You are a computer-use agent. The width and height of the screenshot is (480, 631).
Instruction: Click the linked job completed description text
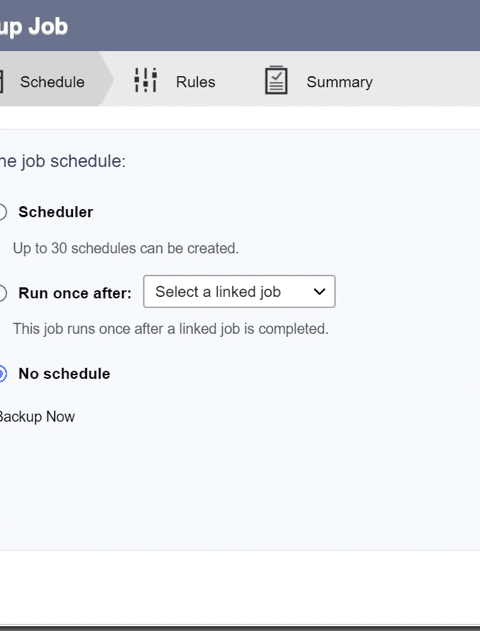[171, 329]
